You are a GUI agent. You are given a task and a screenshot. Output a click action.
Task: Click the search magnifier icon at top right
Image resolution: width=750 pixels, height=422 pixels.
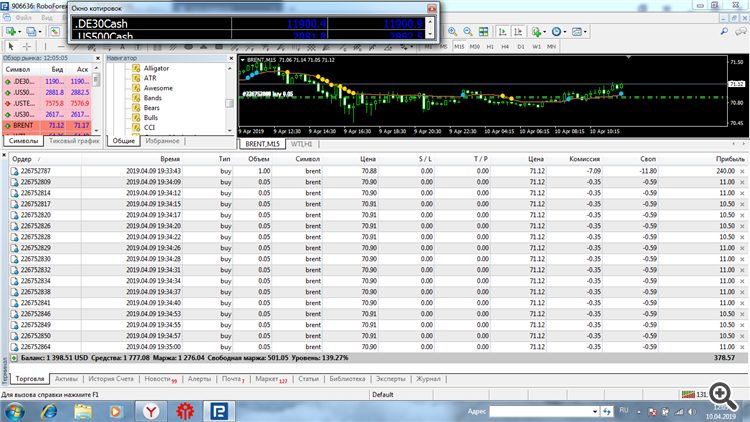724,32
